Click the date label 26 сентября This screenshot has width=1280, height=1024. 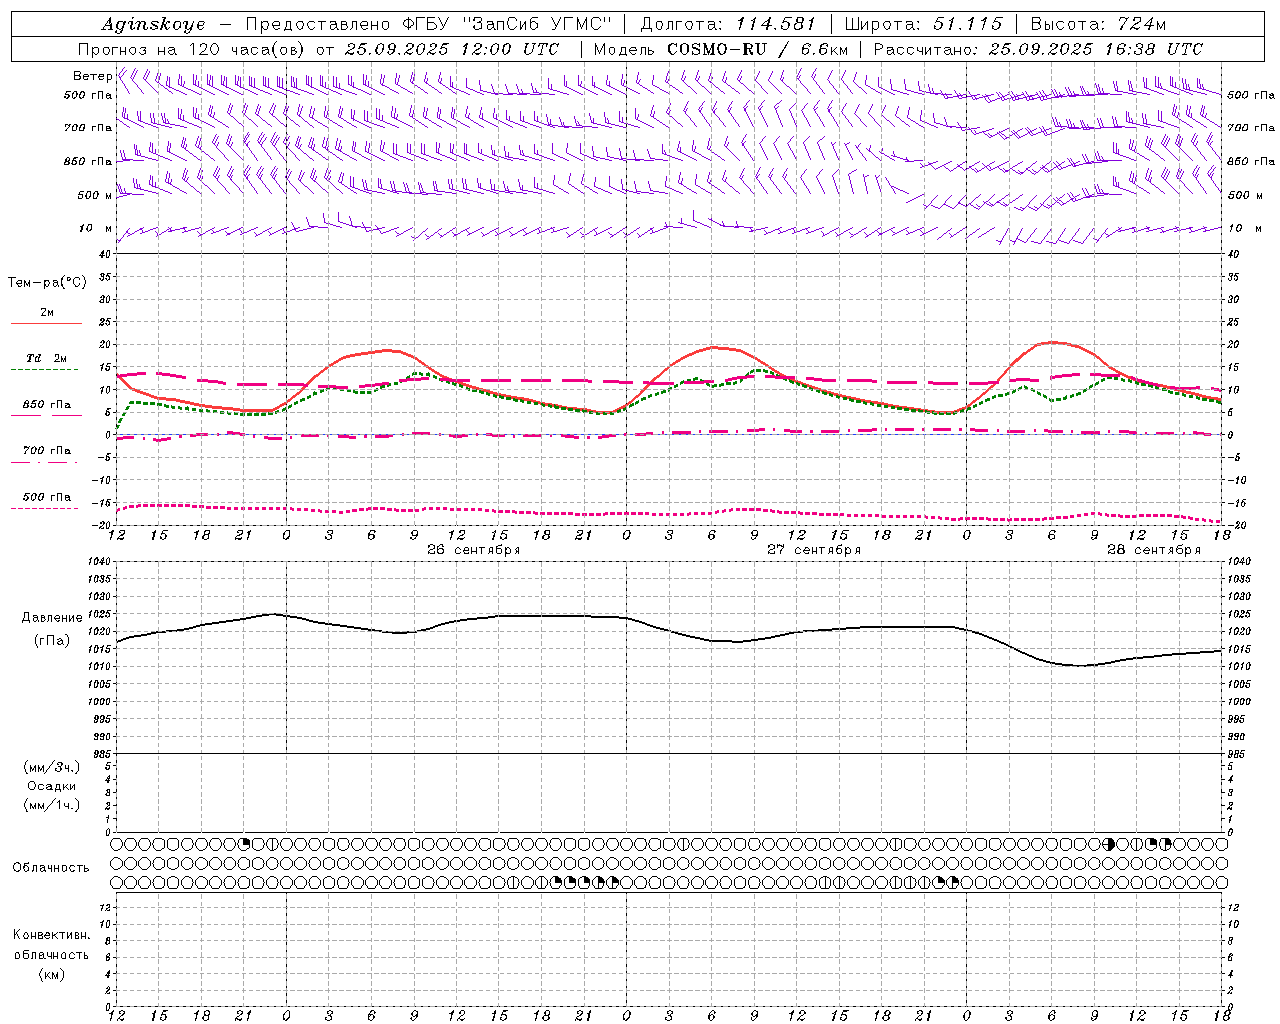[x=474, y=550]
